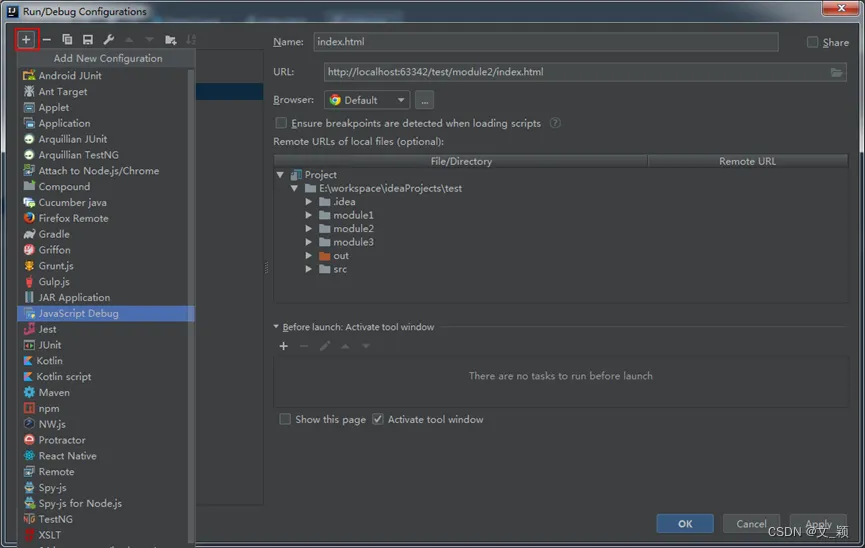
Task: Click the save configuration icon
Action: pyautogui.click(x=88, y=40)
